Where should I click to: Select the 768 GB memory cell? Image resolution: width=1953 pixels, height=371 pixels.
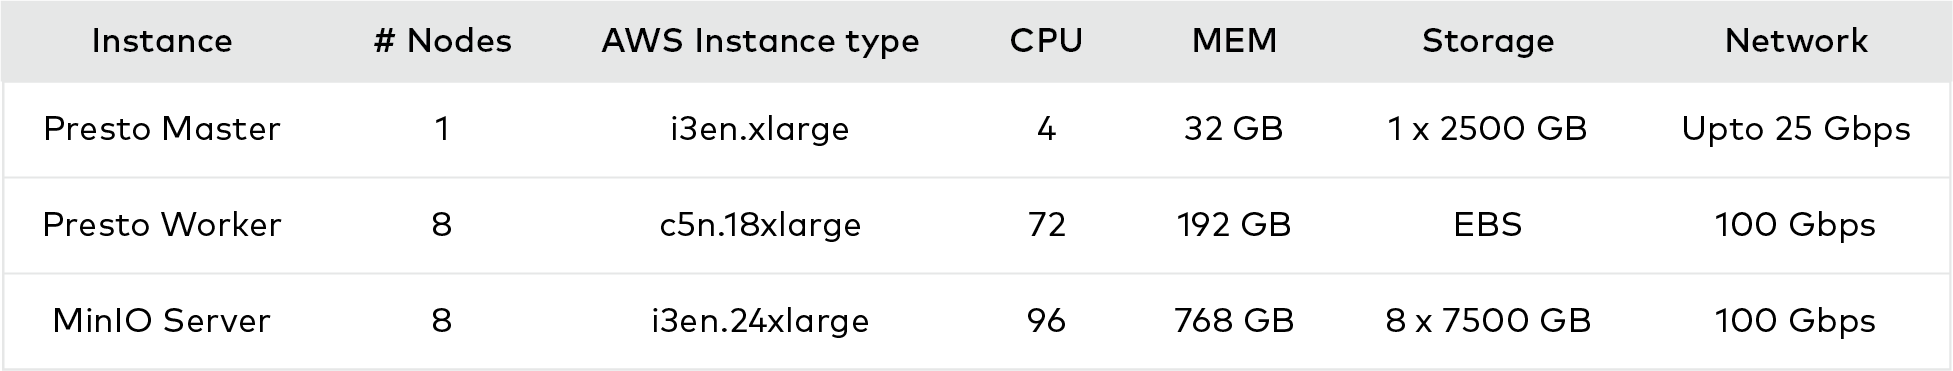1234,321
